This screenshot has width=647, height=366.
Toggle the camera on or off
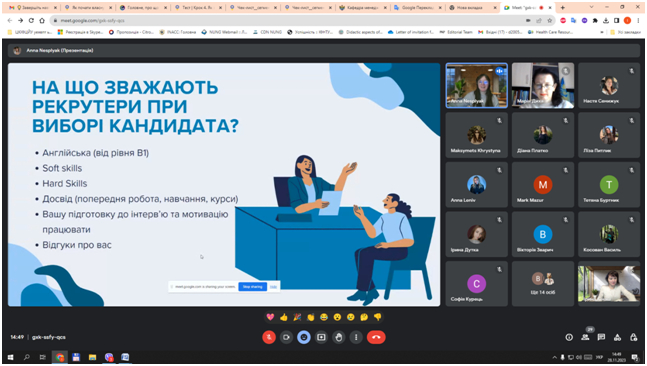coord(286,337)
